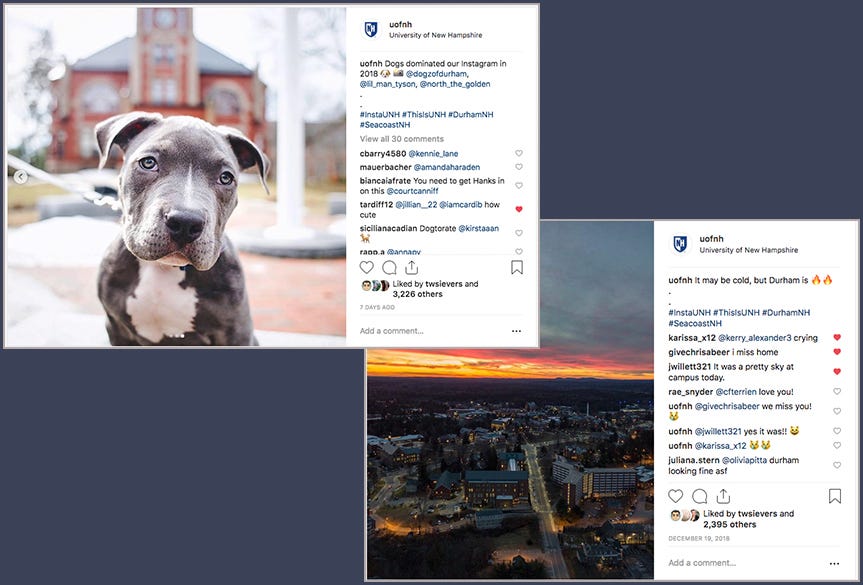
Task: Open the @lil_man_tyson mention
Action: [x=388, y=84]
